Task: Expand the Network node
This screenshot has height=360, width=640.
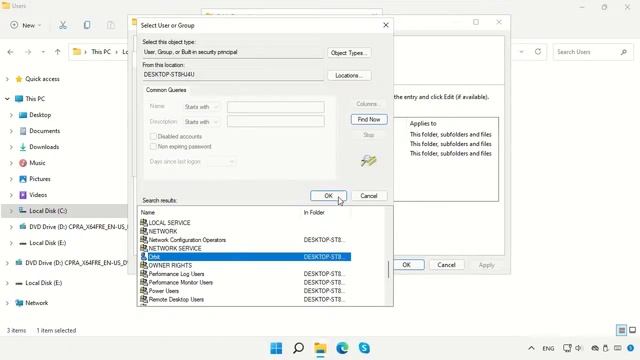Action: 7,303
